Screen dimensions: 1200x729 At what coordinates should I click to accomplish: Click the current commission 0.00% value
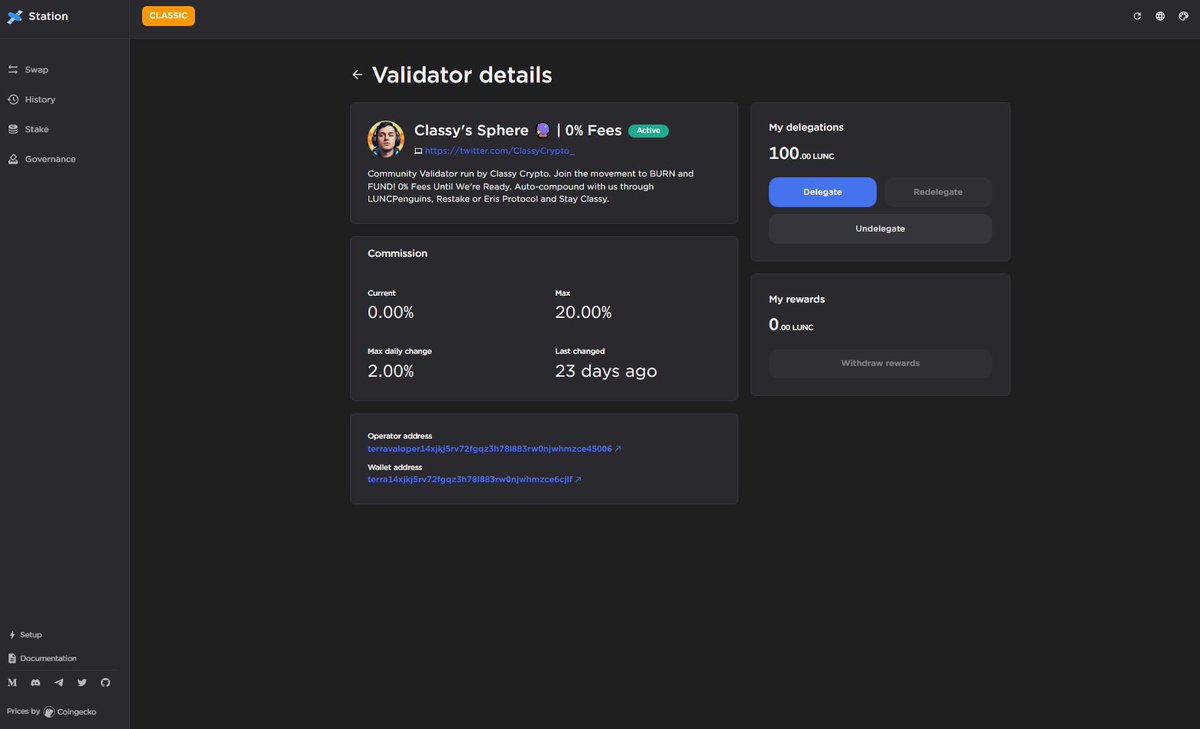(391, 313)
